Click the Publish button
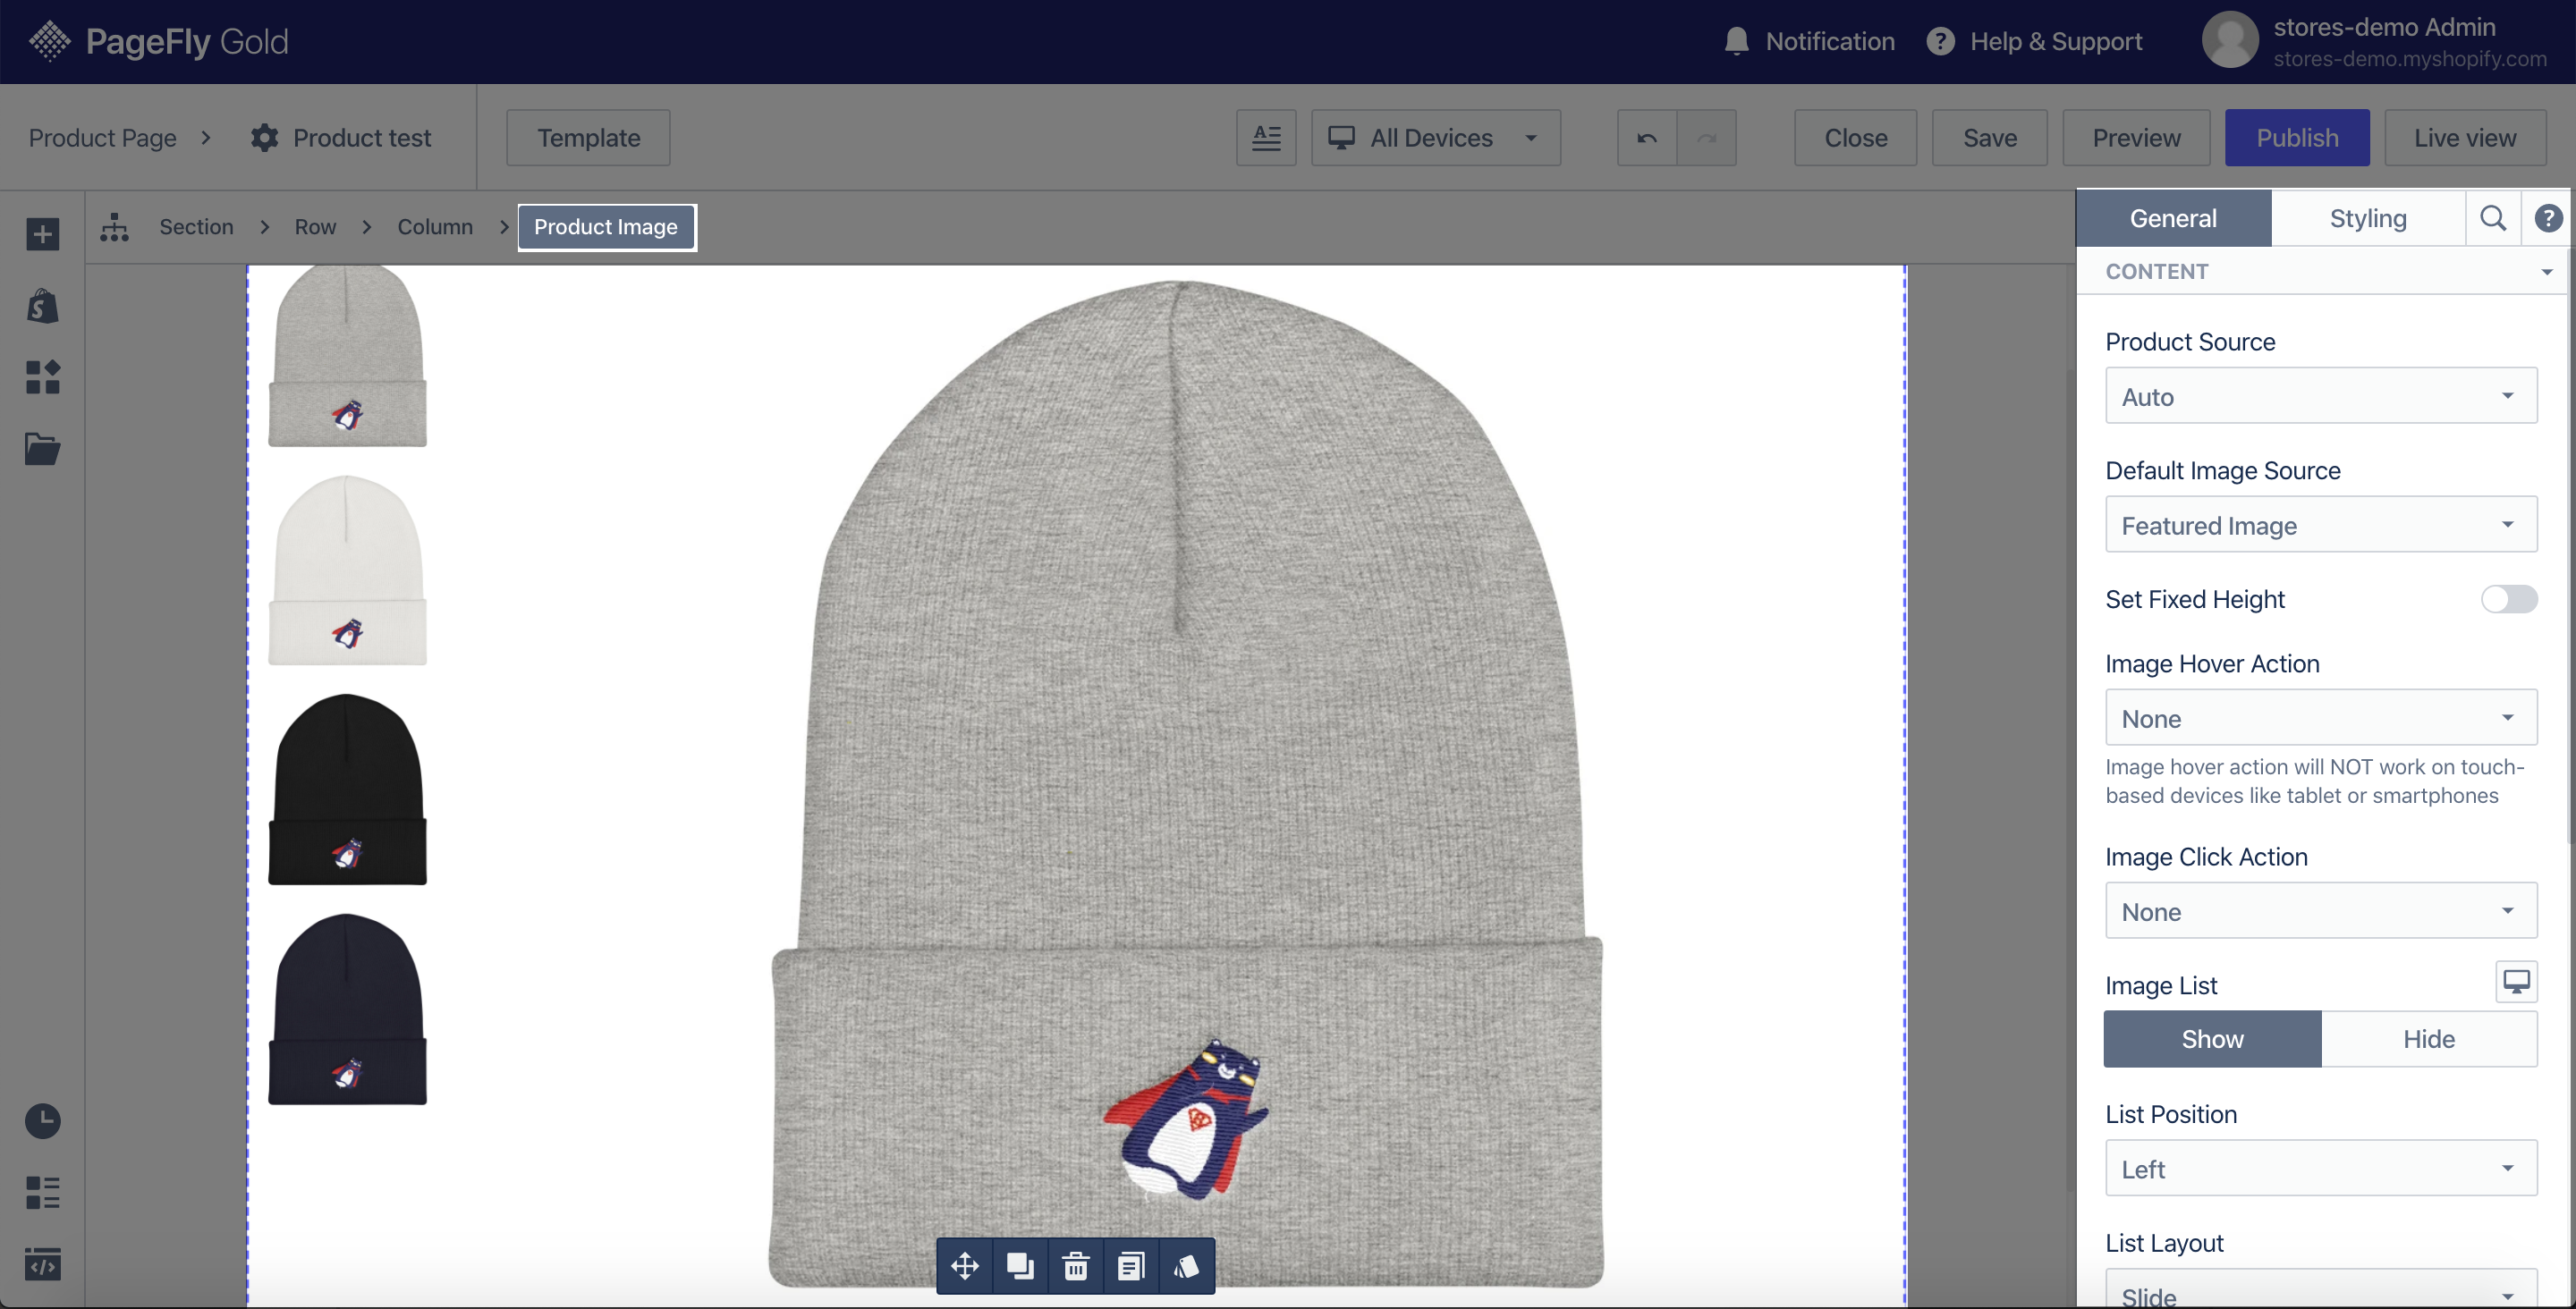 pos(2297,138)
